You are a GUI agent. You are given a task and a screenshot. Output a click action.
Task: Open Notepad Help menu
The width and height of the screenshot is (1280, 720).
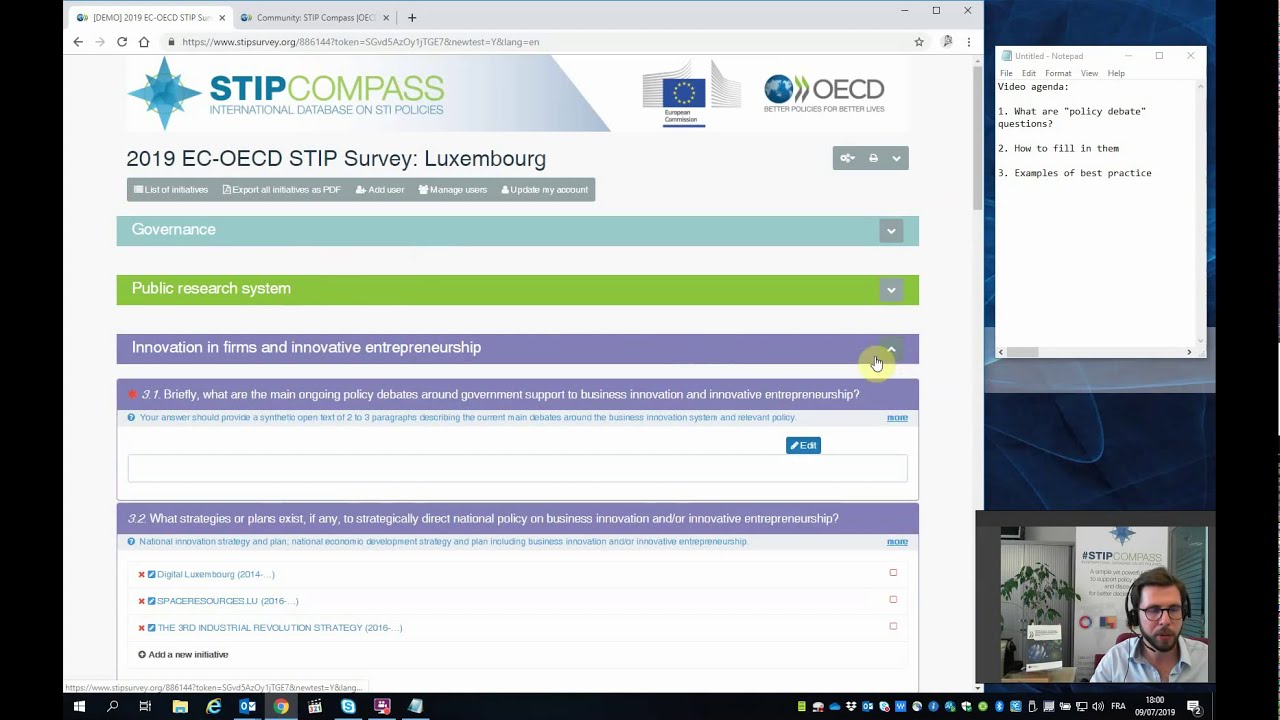click(x=1116, y=73)
